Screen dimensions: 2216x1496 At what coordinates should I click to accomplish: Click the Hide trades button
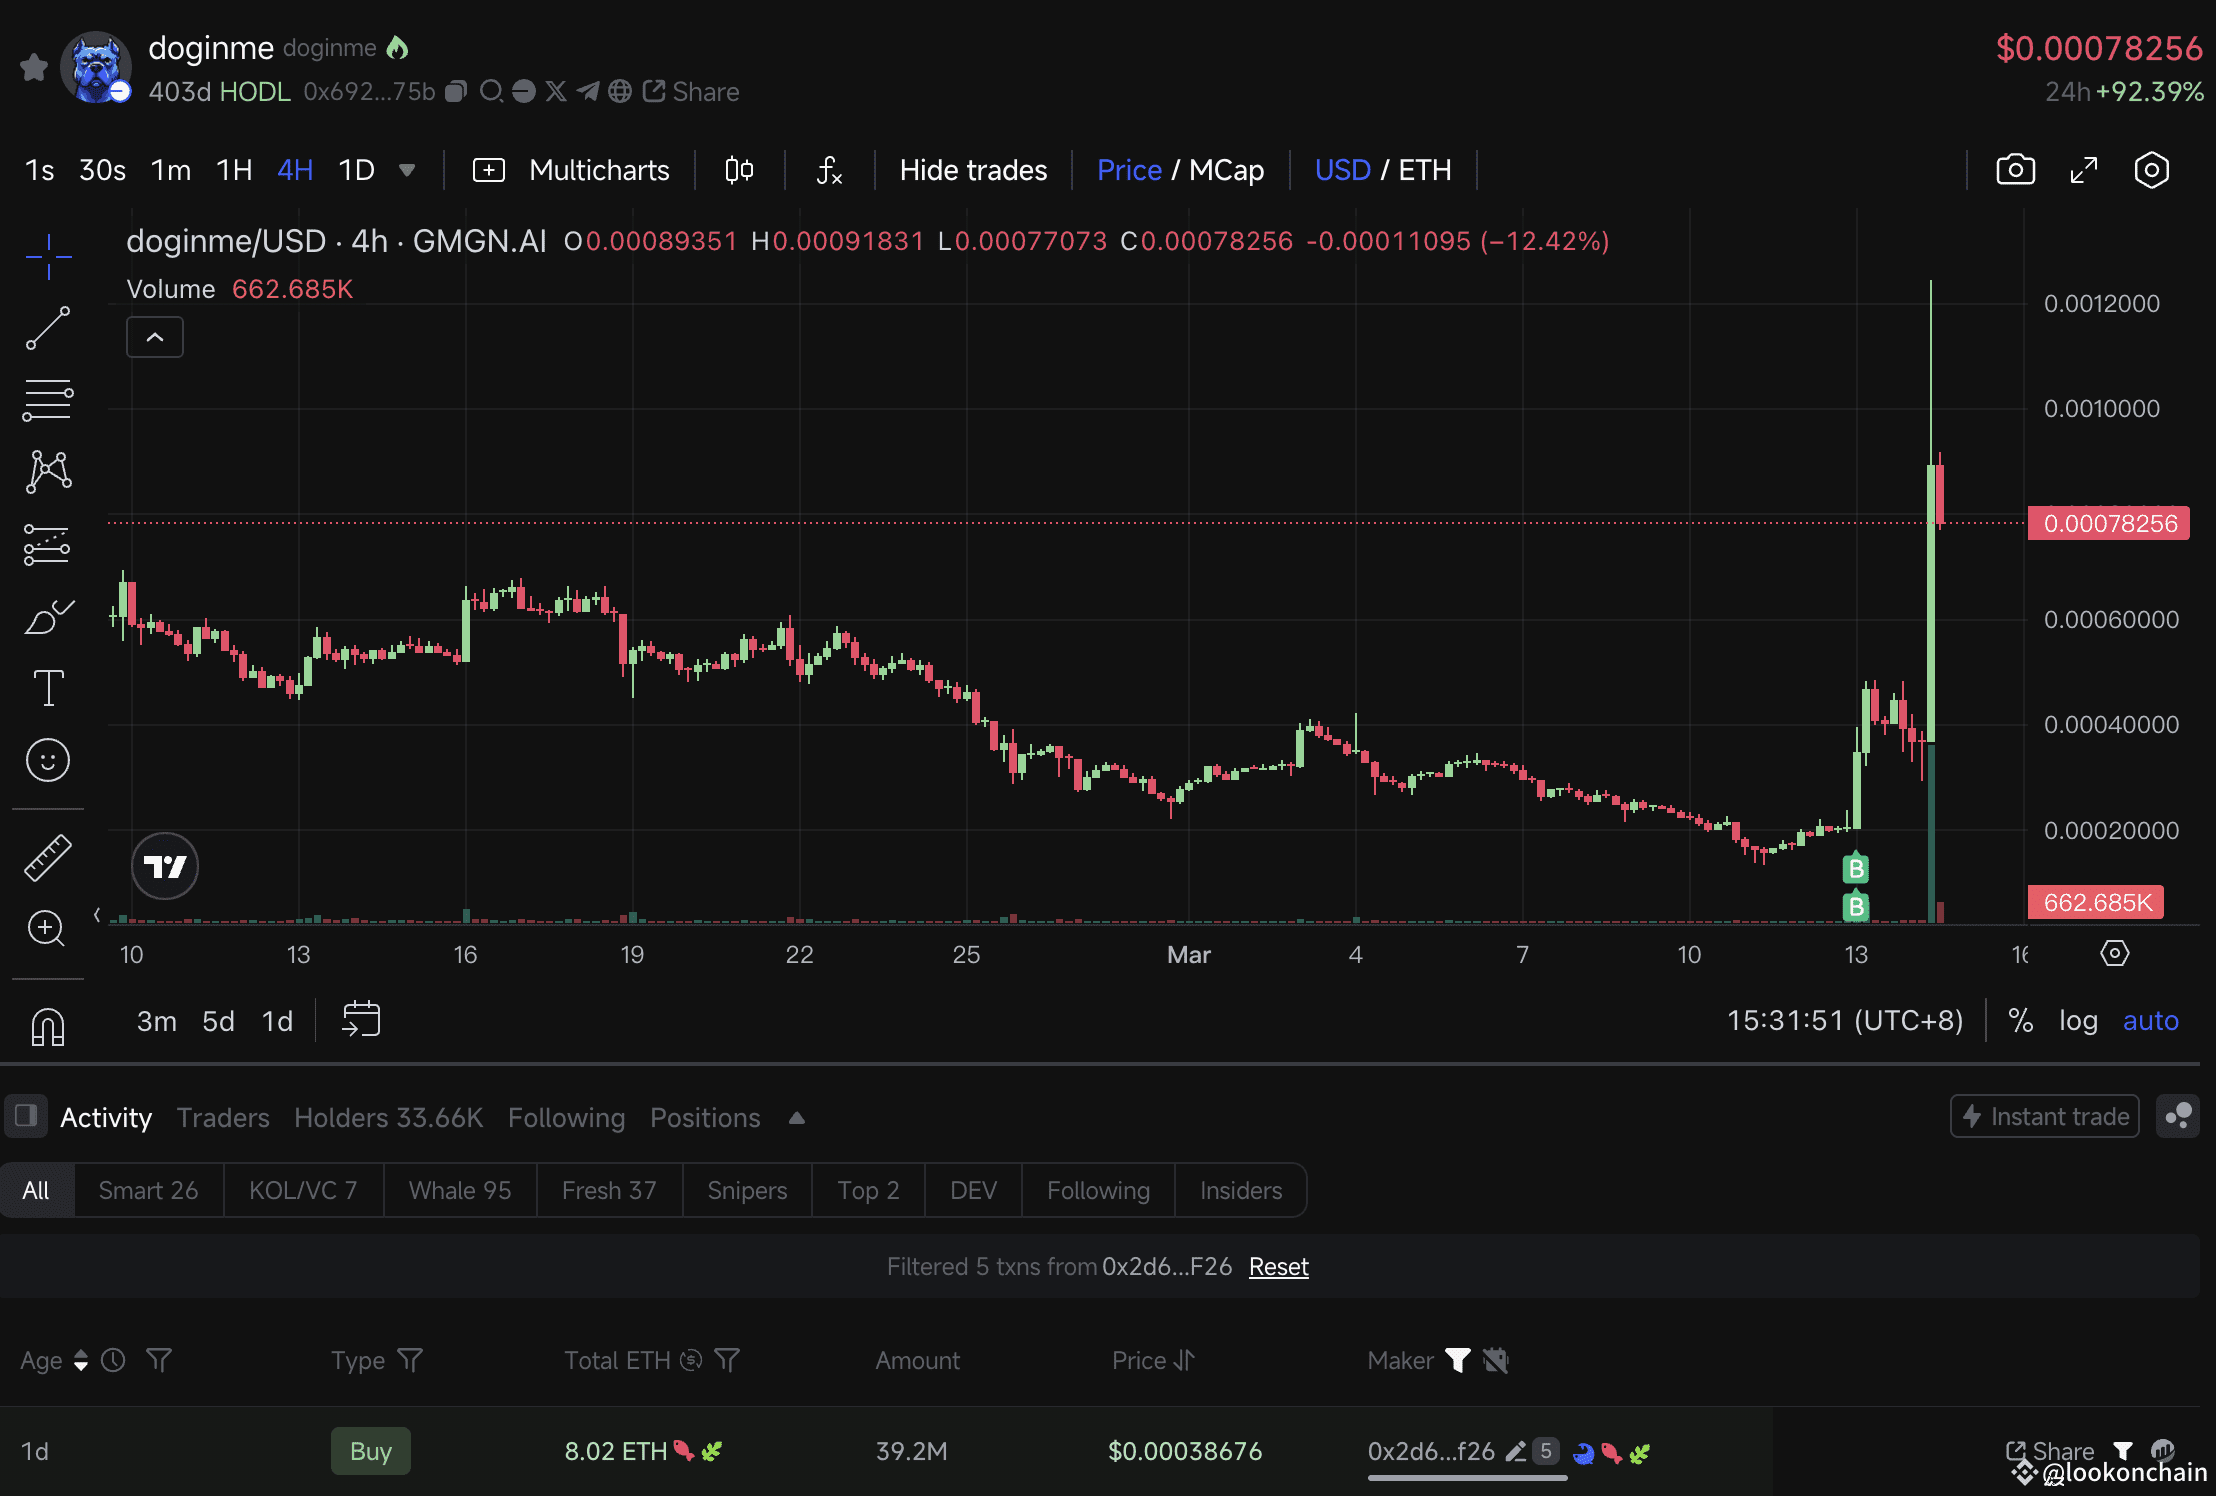[973, 170]
